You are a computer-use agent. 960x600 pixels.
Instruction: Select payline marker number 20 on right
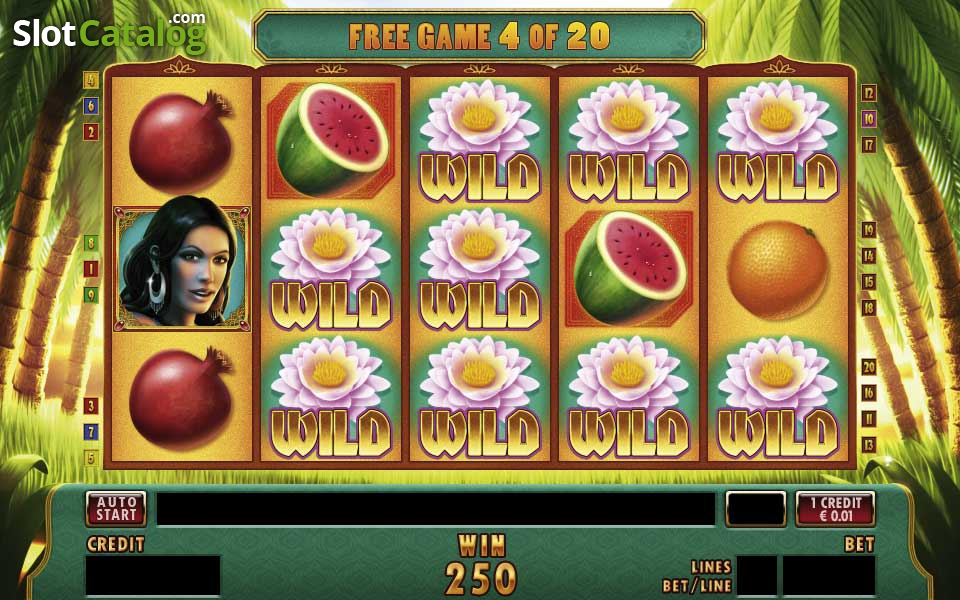point(869,367)
